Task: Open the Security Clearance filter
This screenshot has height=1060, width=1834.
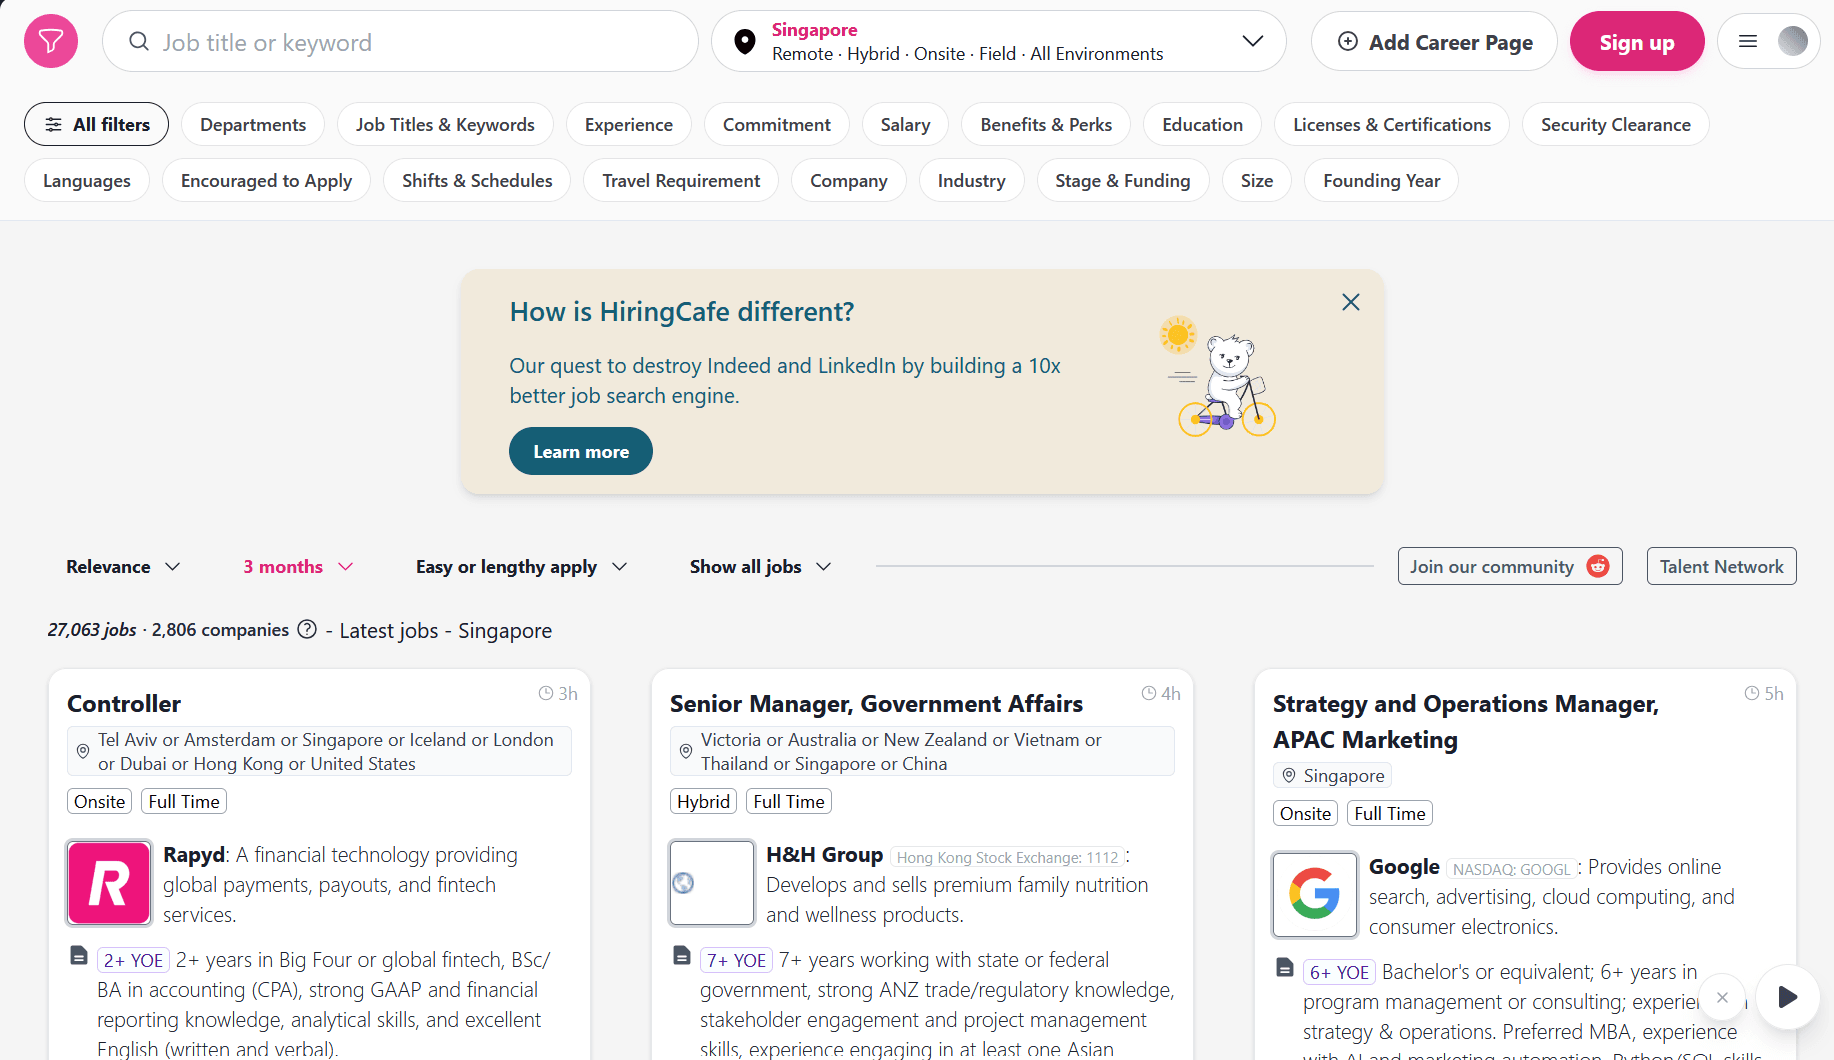Action: click(x=1616, y=124)
